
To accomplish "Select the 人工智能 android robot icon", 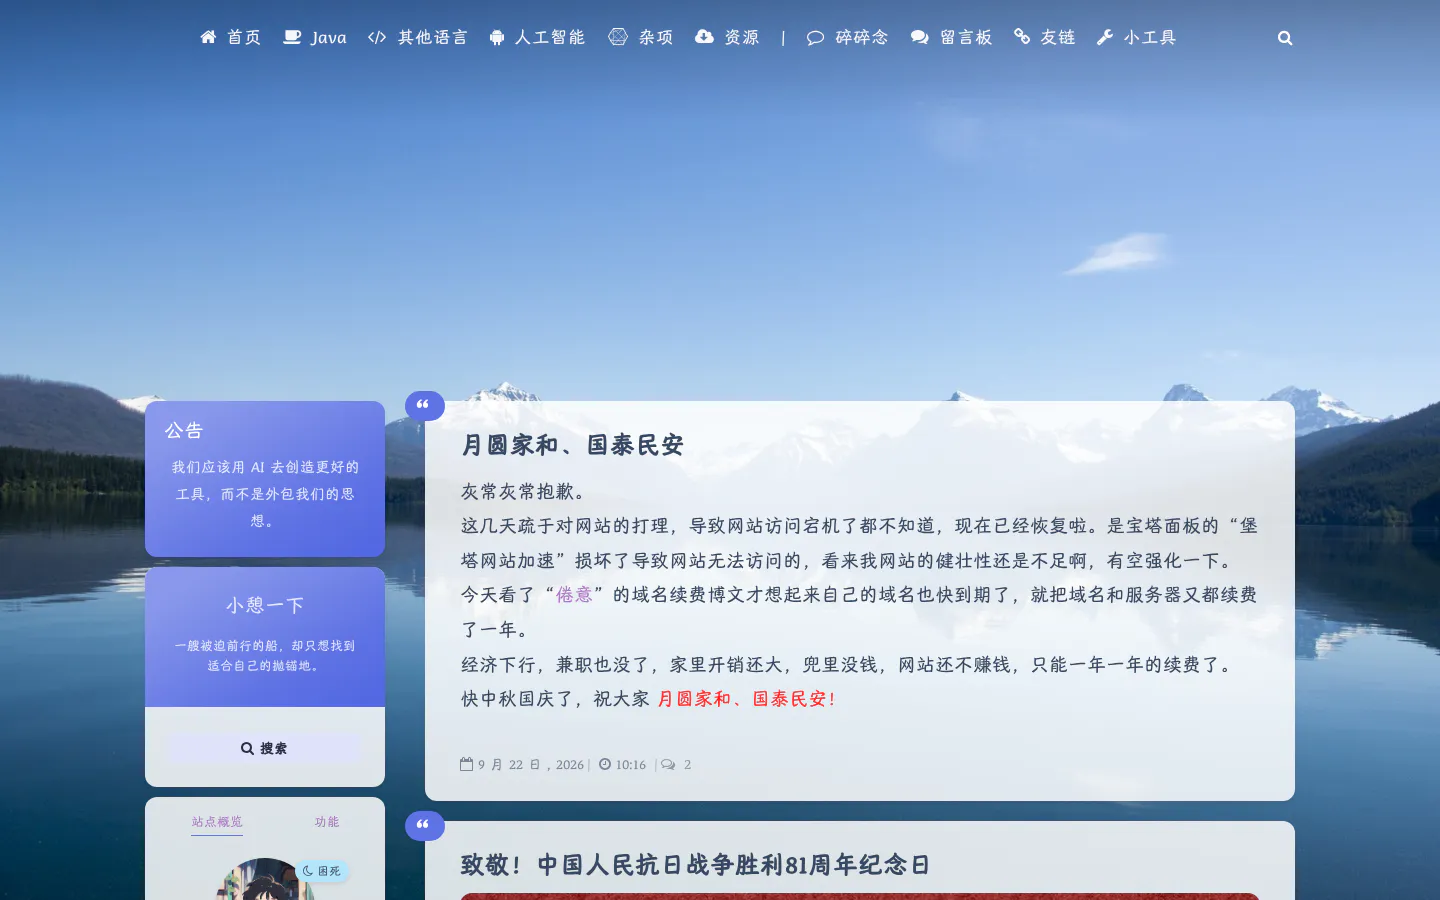I will [x=497, y=38].
